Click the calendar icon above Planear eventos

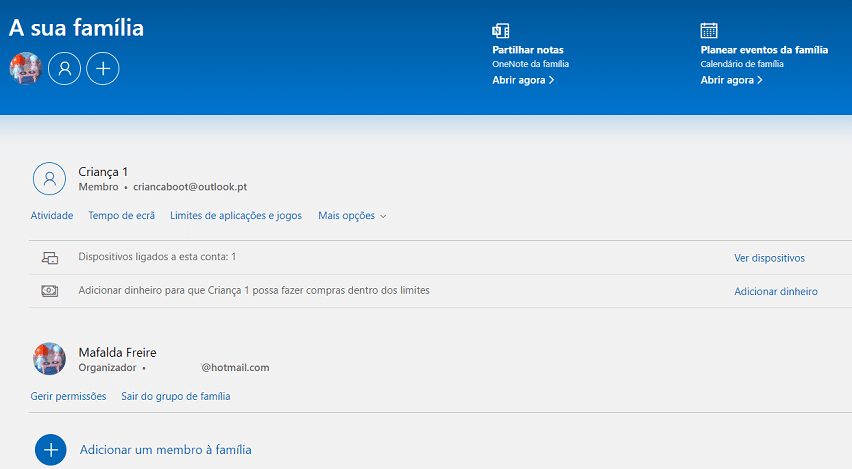709,30
